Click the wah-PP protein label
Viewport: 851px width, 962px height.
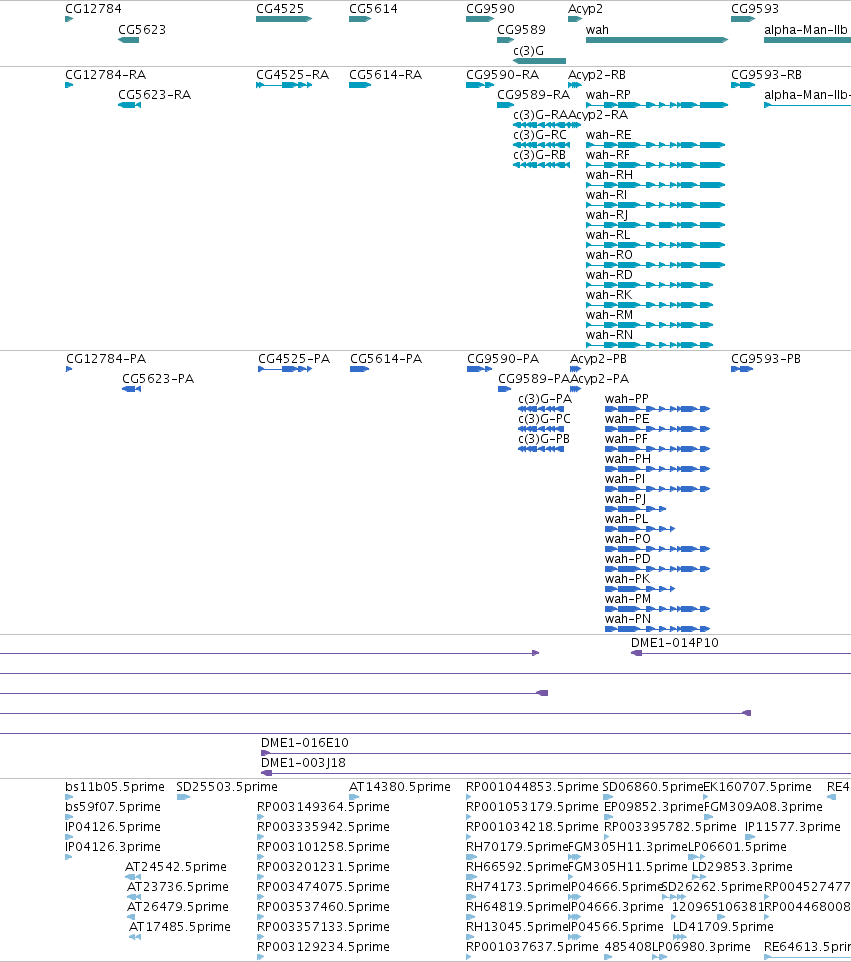tap(626, 399)
